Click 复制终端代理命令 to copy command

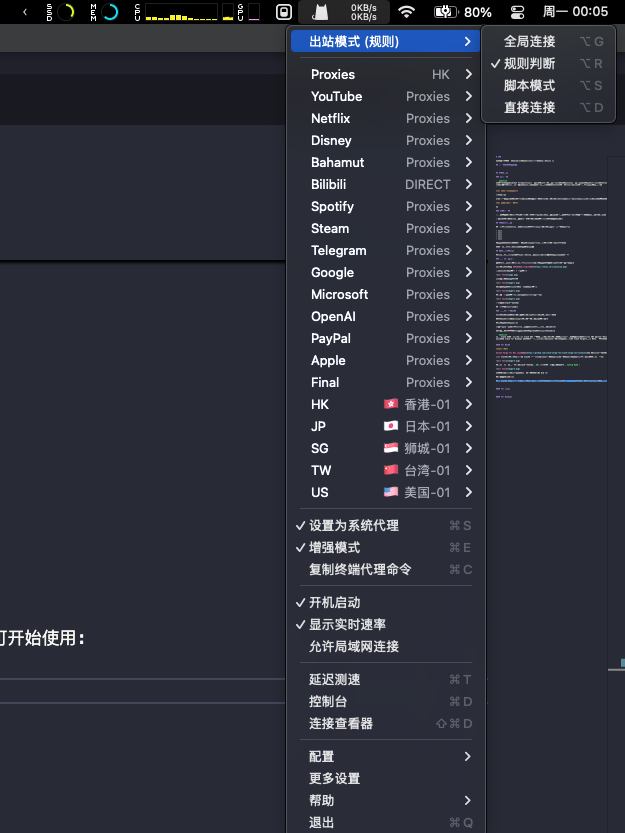coord(360,569)
